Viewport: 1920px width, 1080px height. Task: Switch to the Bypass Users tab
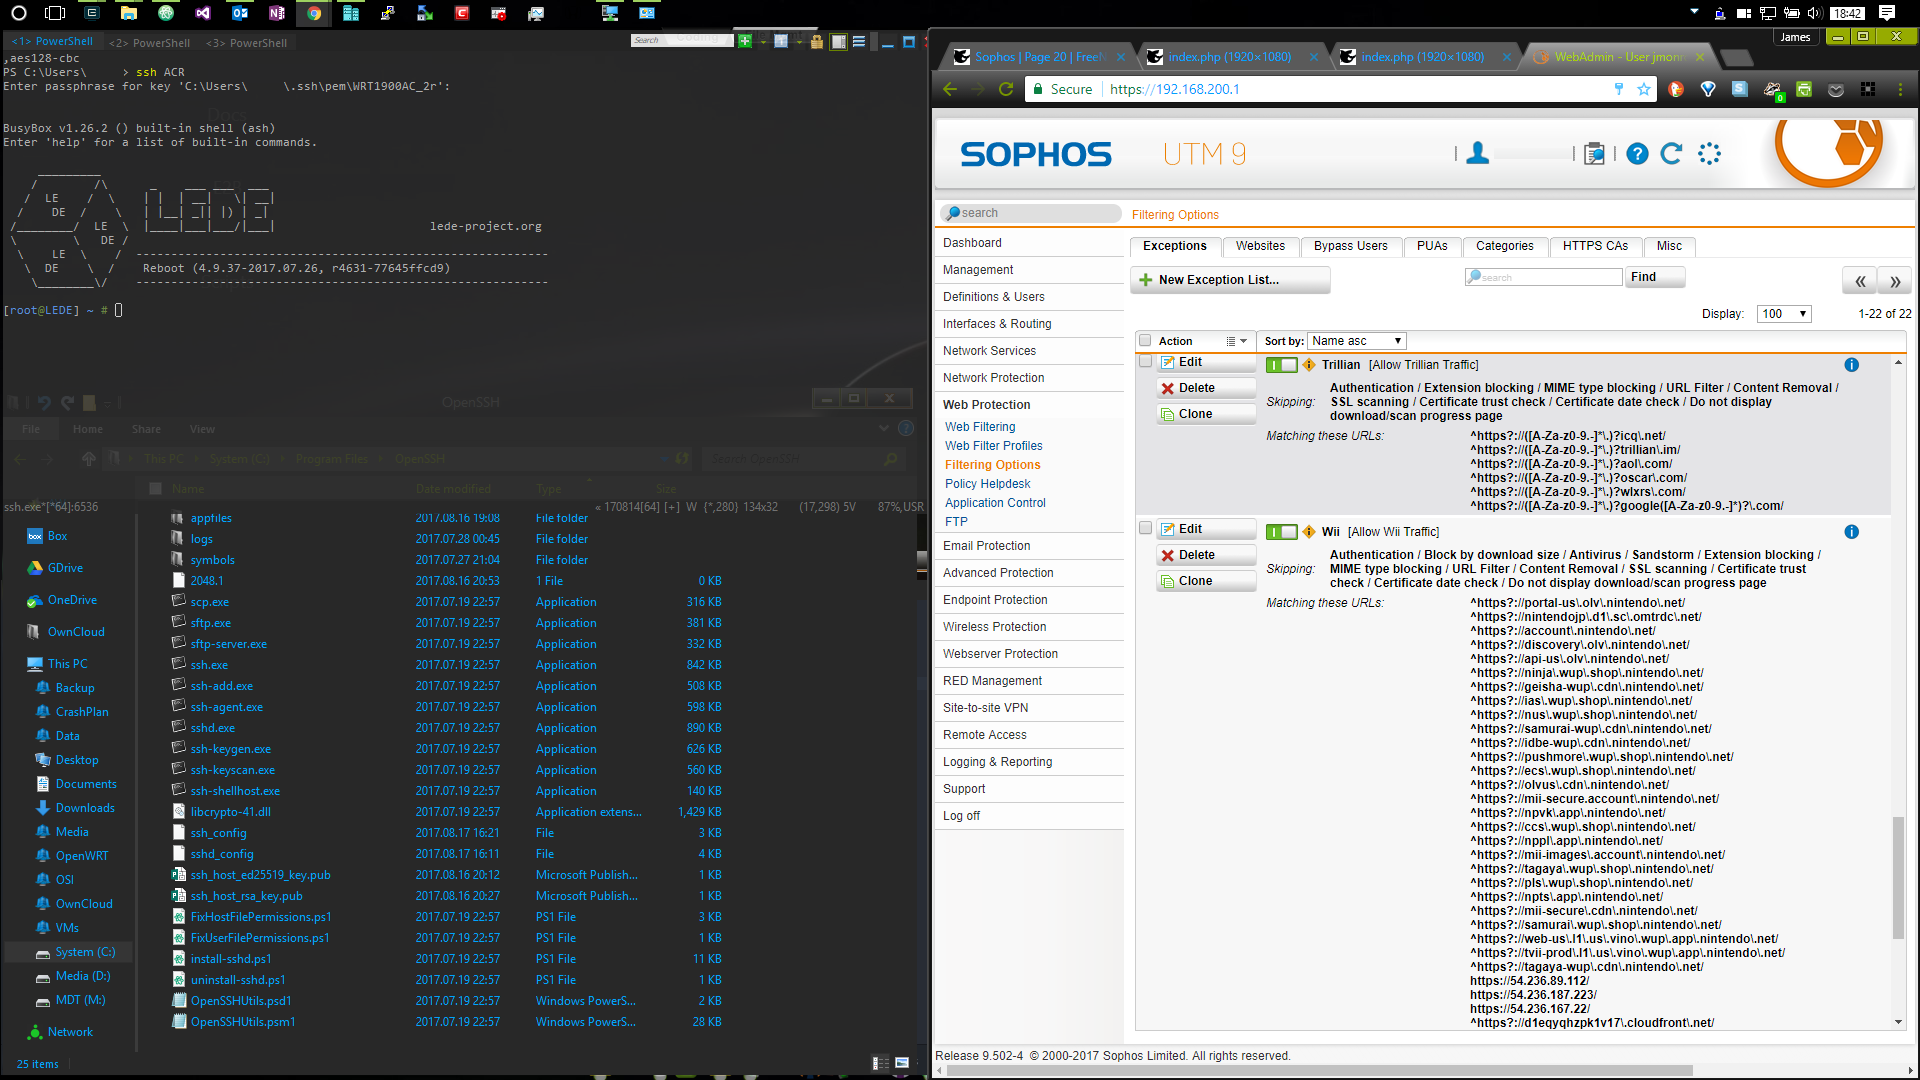tap(1350, 246)
